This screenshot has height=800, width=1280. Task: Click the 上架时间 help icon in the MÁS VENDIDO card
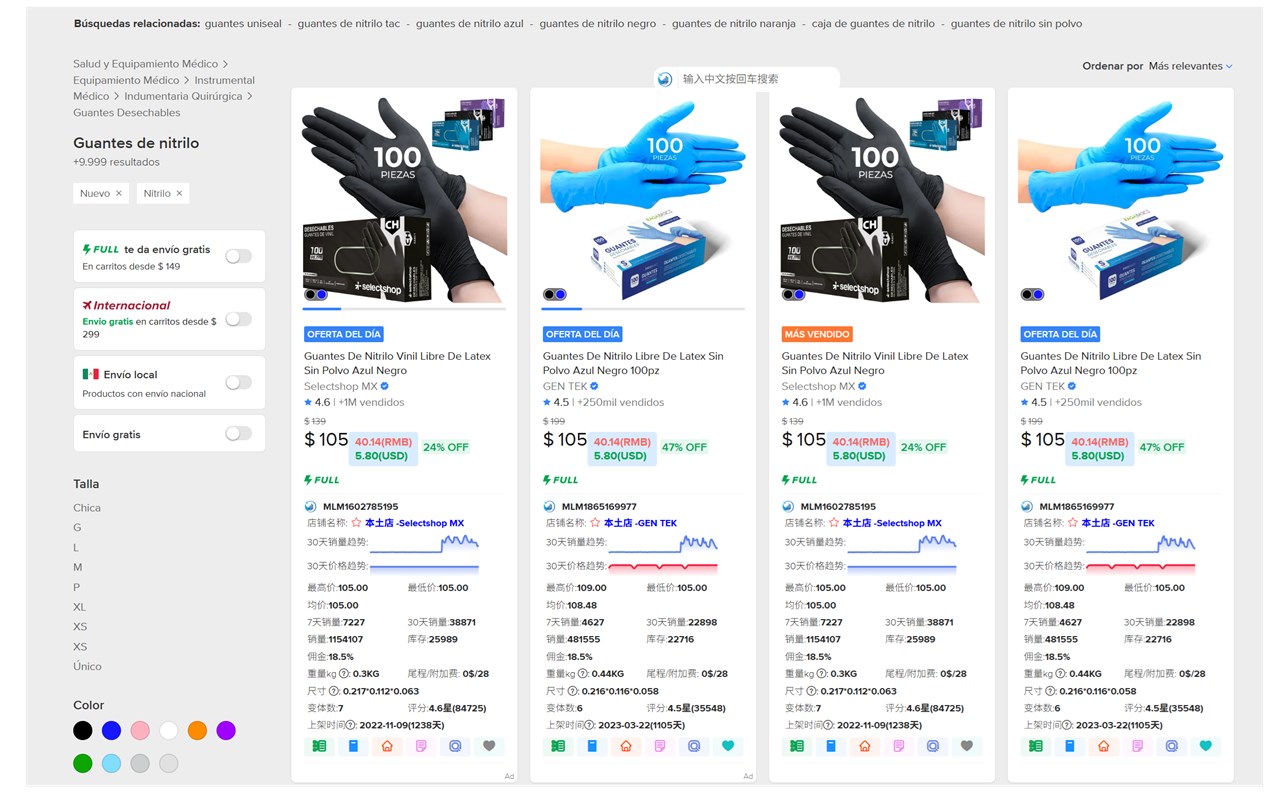click(x=830, y=725)
